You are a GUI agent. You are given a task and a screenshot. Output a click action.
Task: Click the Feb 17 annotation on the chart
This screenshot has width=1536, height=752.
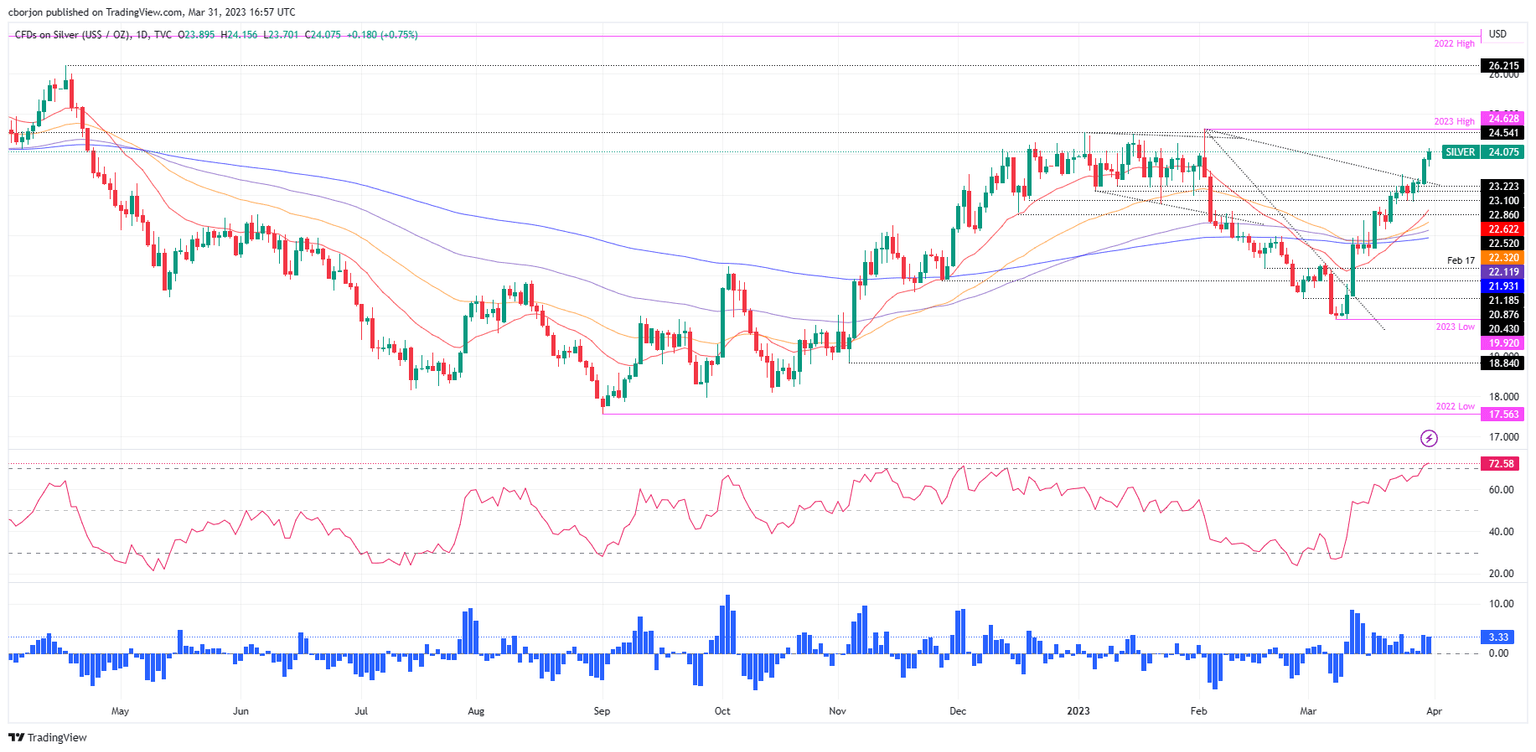point(1461,259)
